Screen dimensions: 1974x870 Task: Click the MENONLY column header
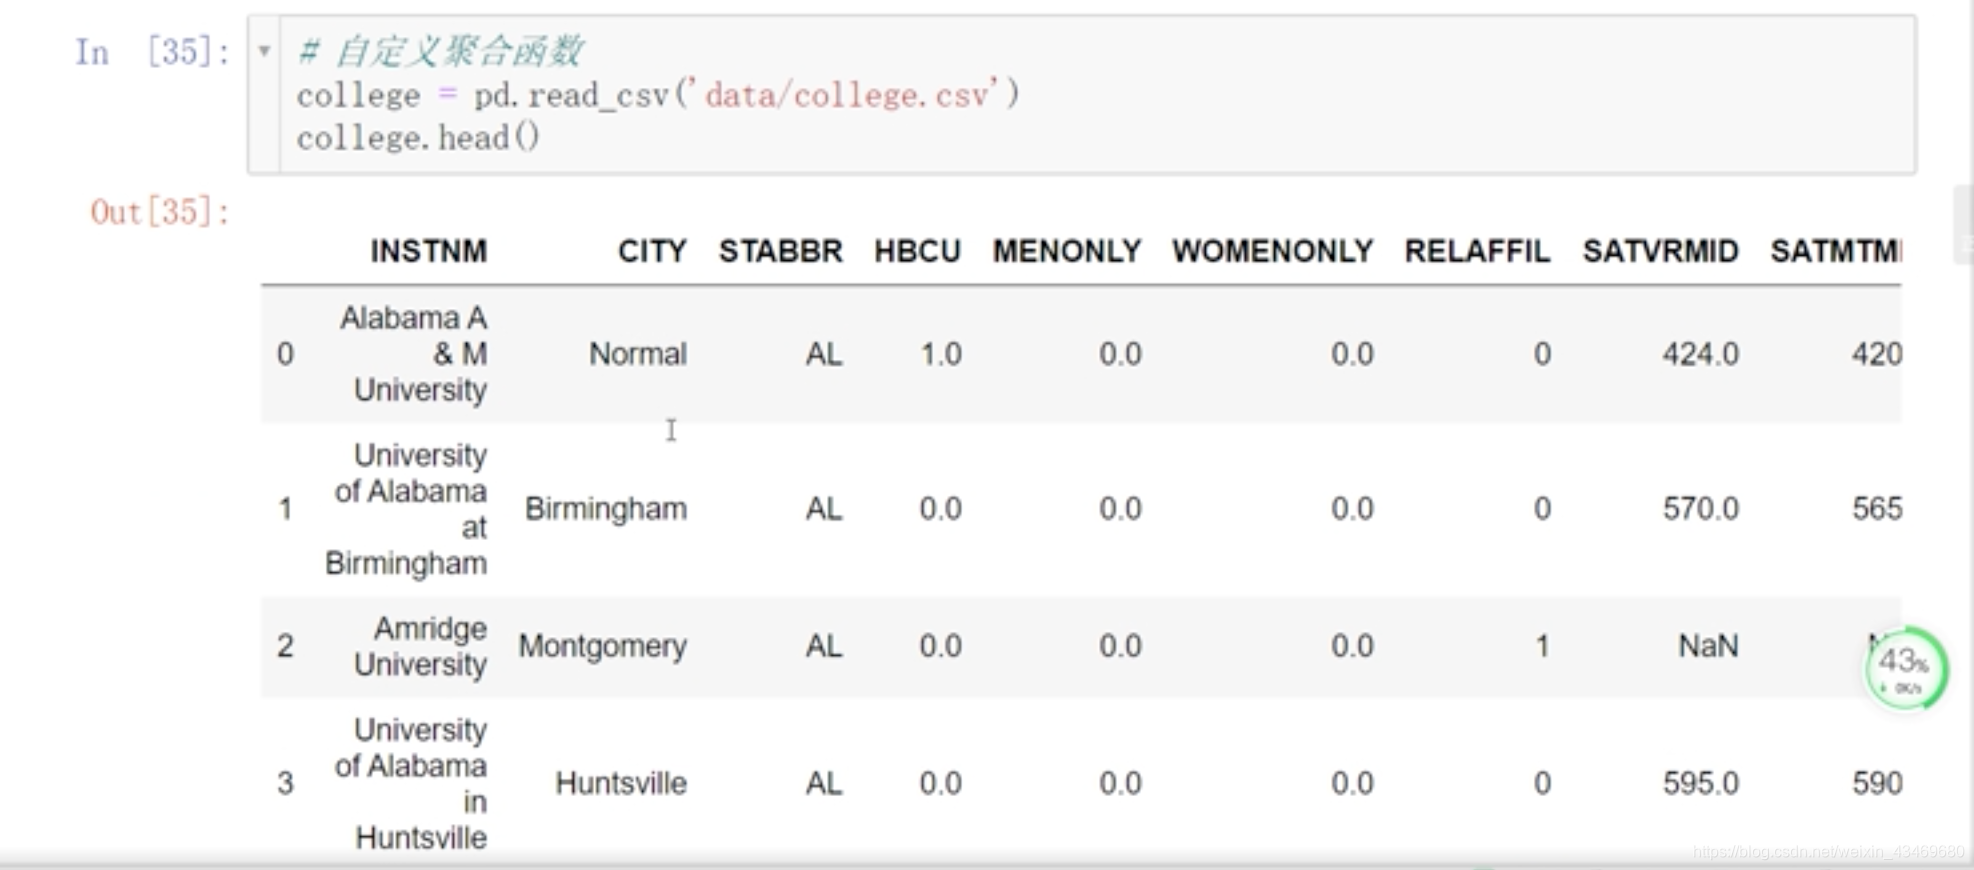point(1066,251)
